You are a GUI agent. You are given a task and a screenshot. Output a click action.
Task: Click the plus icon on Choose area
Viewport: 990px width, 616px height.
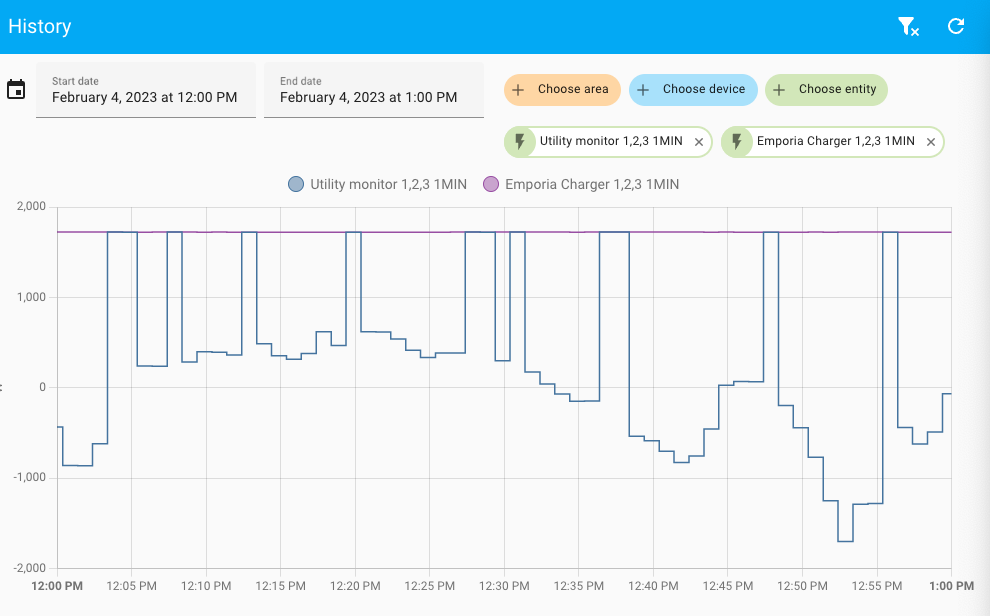click(x=518, y=89)
